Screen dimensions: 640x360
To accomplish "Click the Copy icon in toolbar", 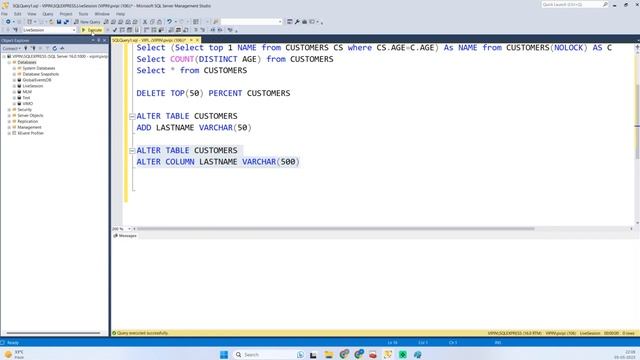I will pyautogui.click(x=152, y=22).
